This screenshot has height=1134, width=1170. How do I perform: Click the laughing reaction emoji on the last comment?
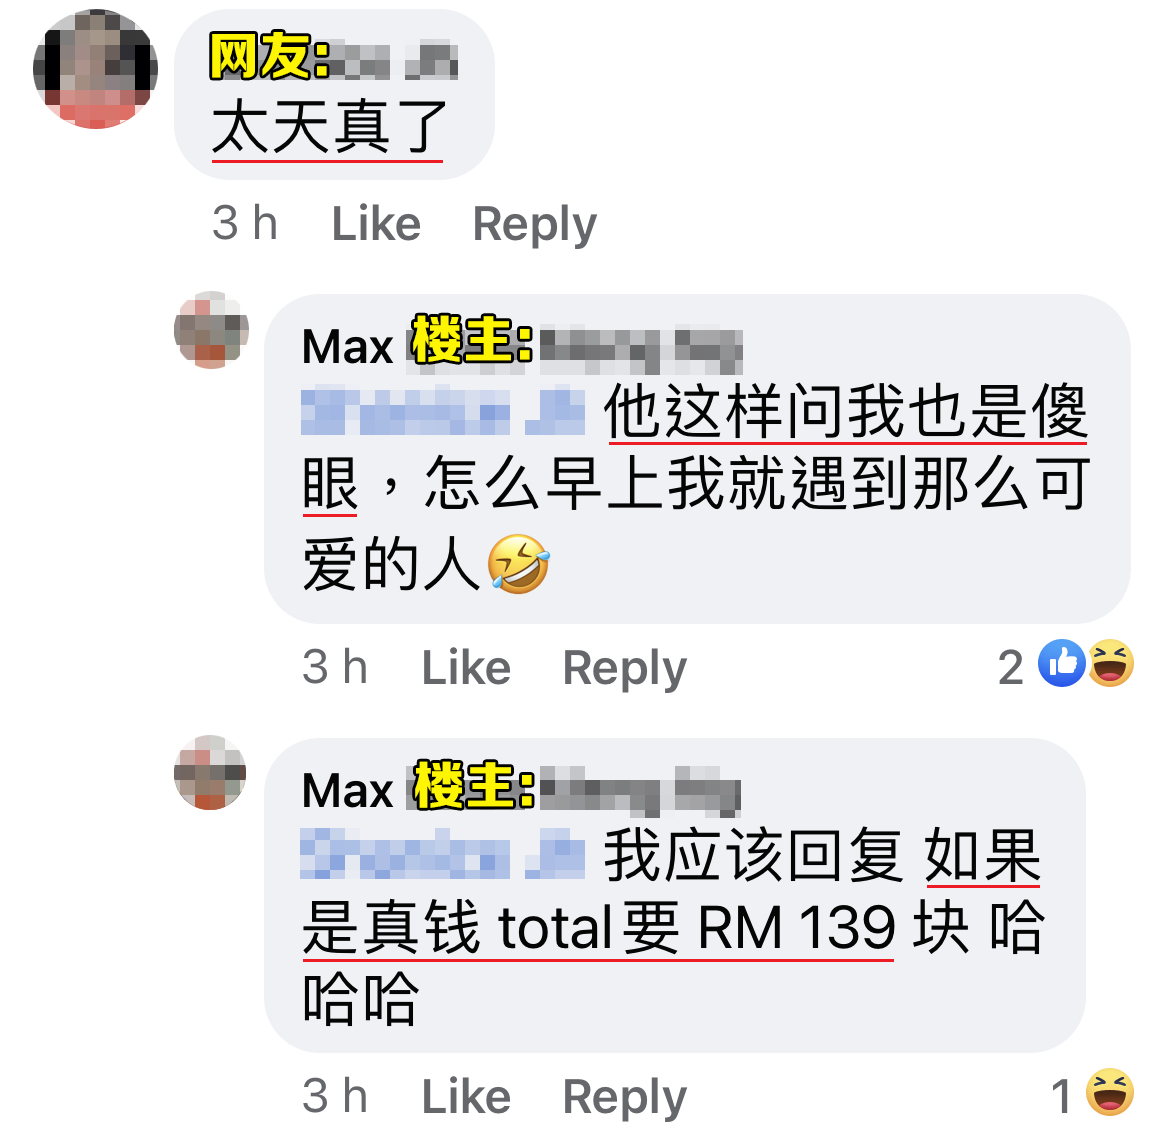pos(1110,1092)
